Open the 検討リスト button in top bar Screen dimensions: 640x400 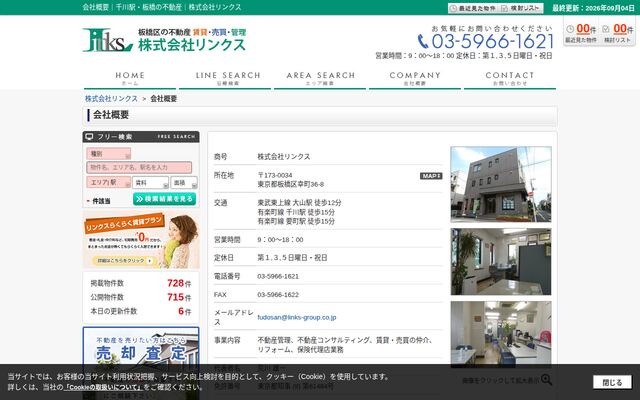[x=521, y=8]
